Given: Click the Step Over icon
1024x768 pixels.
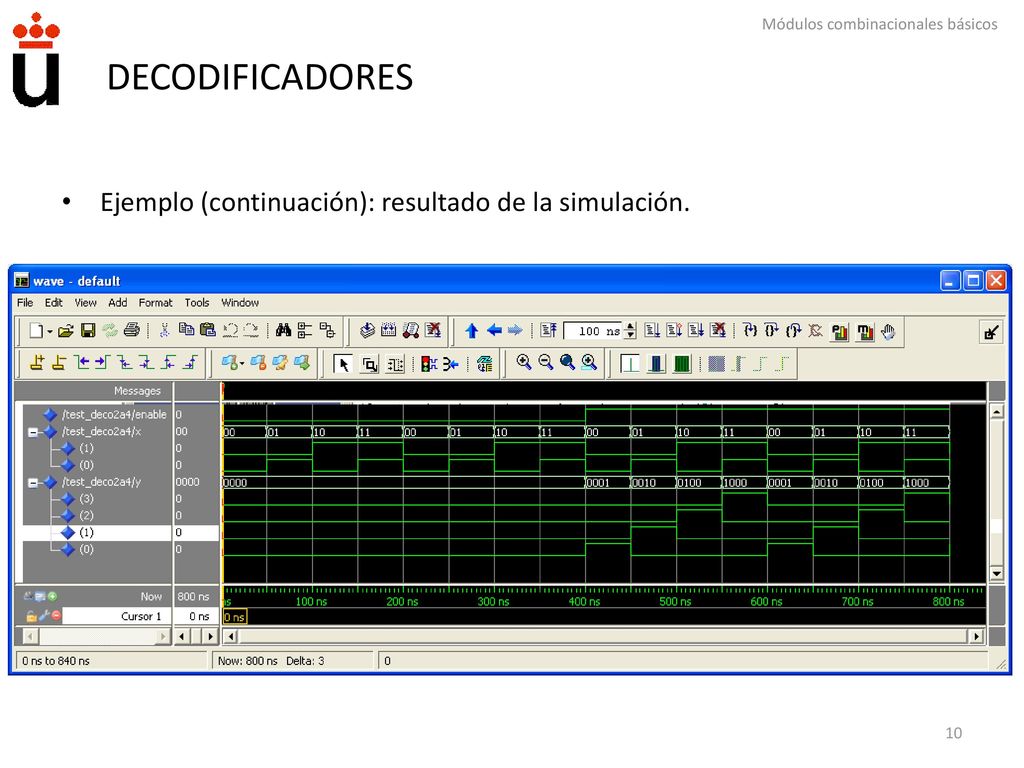Looking at the screenshot, I should tap(772, 330).
